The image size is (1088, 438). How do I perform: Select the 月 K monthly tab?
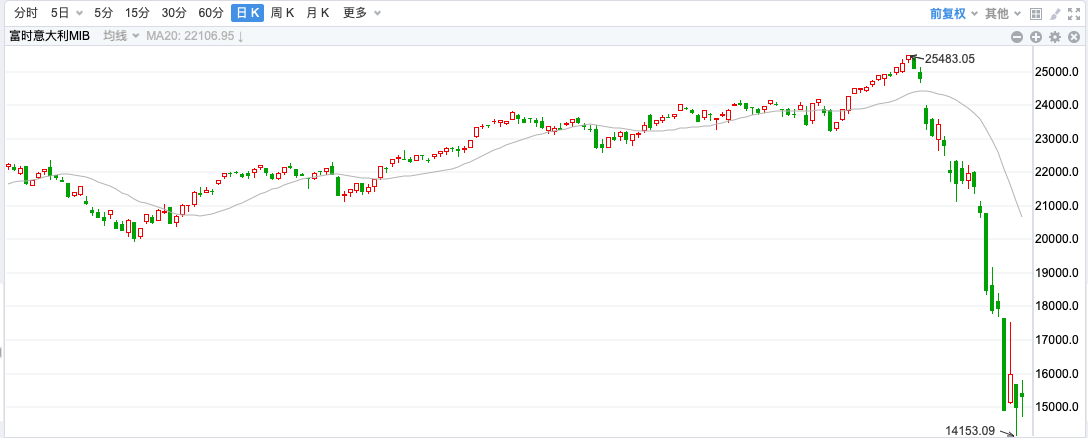318,12
